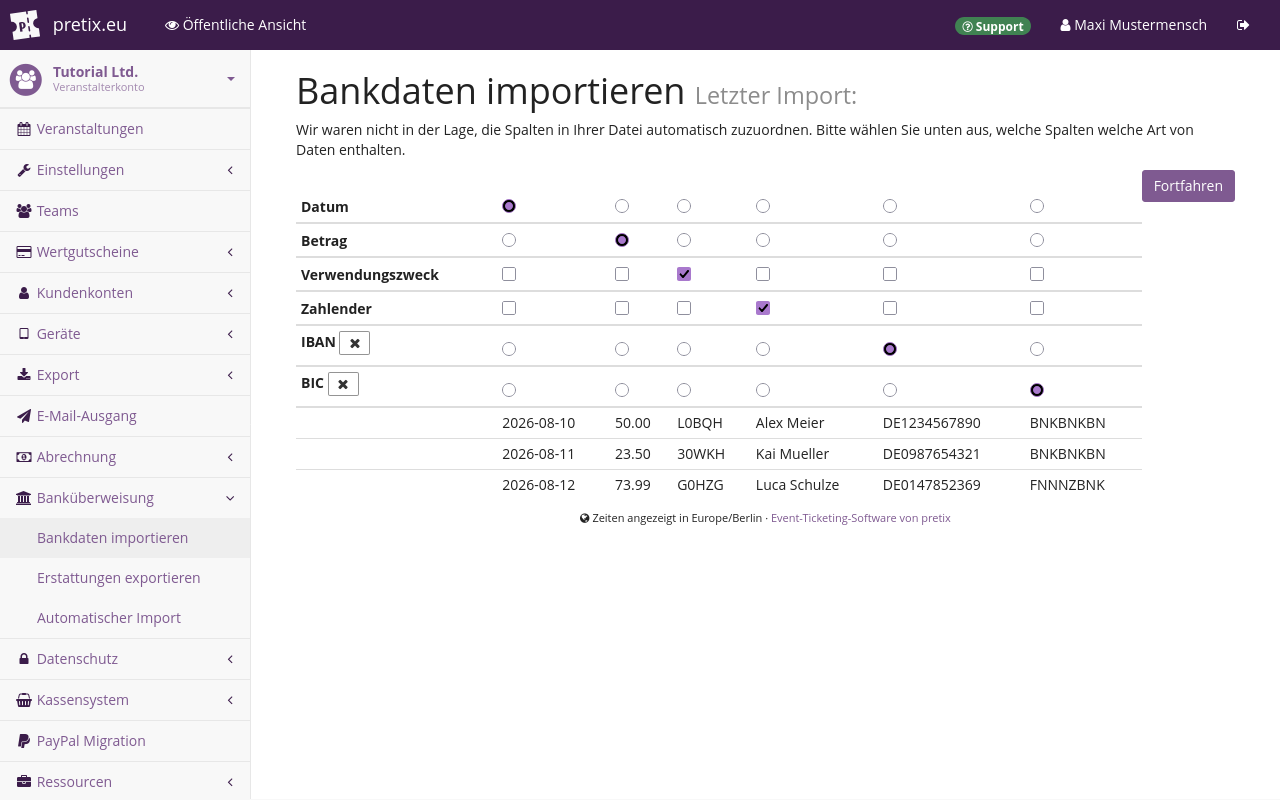Clear the IBAN selection with the X button
1280x800 pixels.
tap(355, 343)
